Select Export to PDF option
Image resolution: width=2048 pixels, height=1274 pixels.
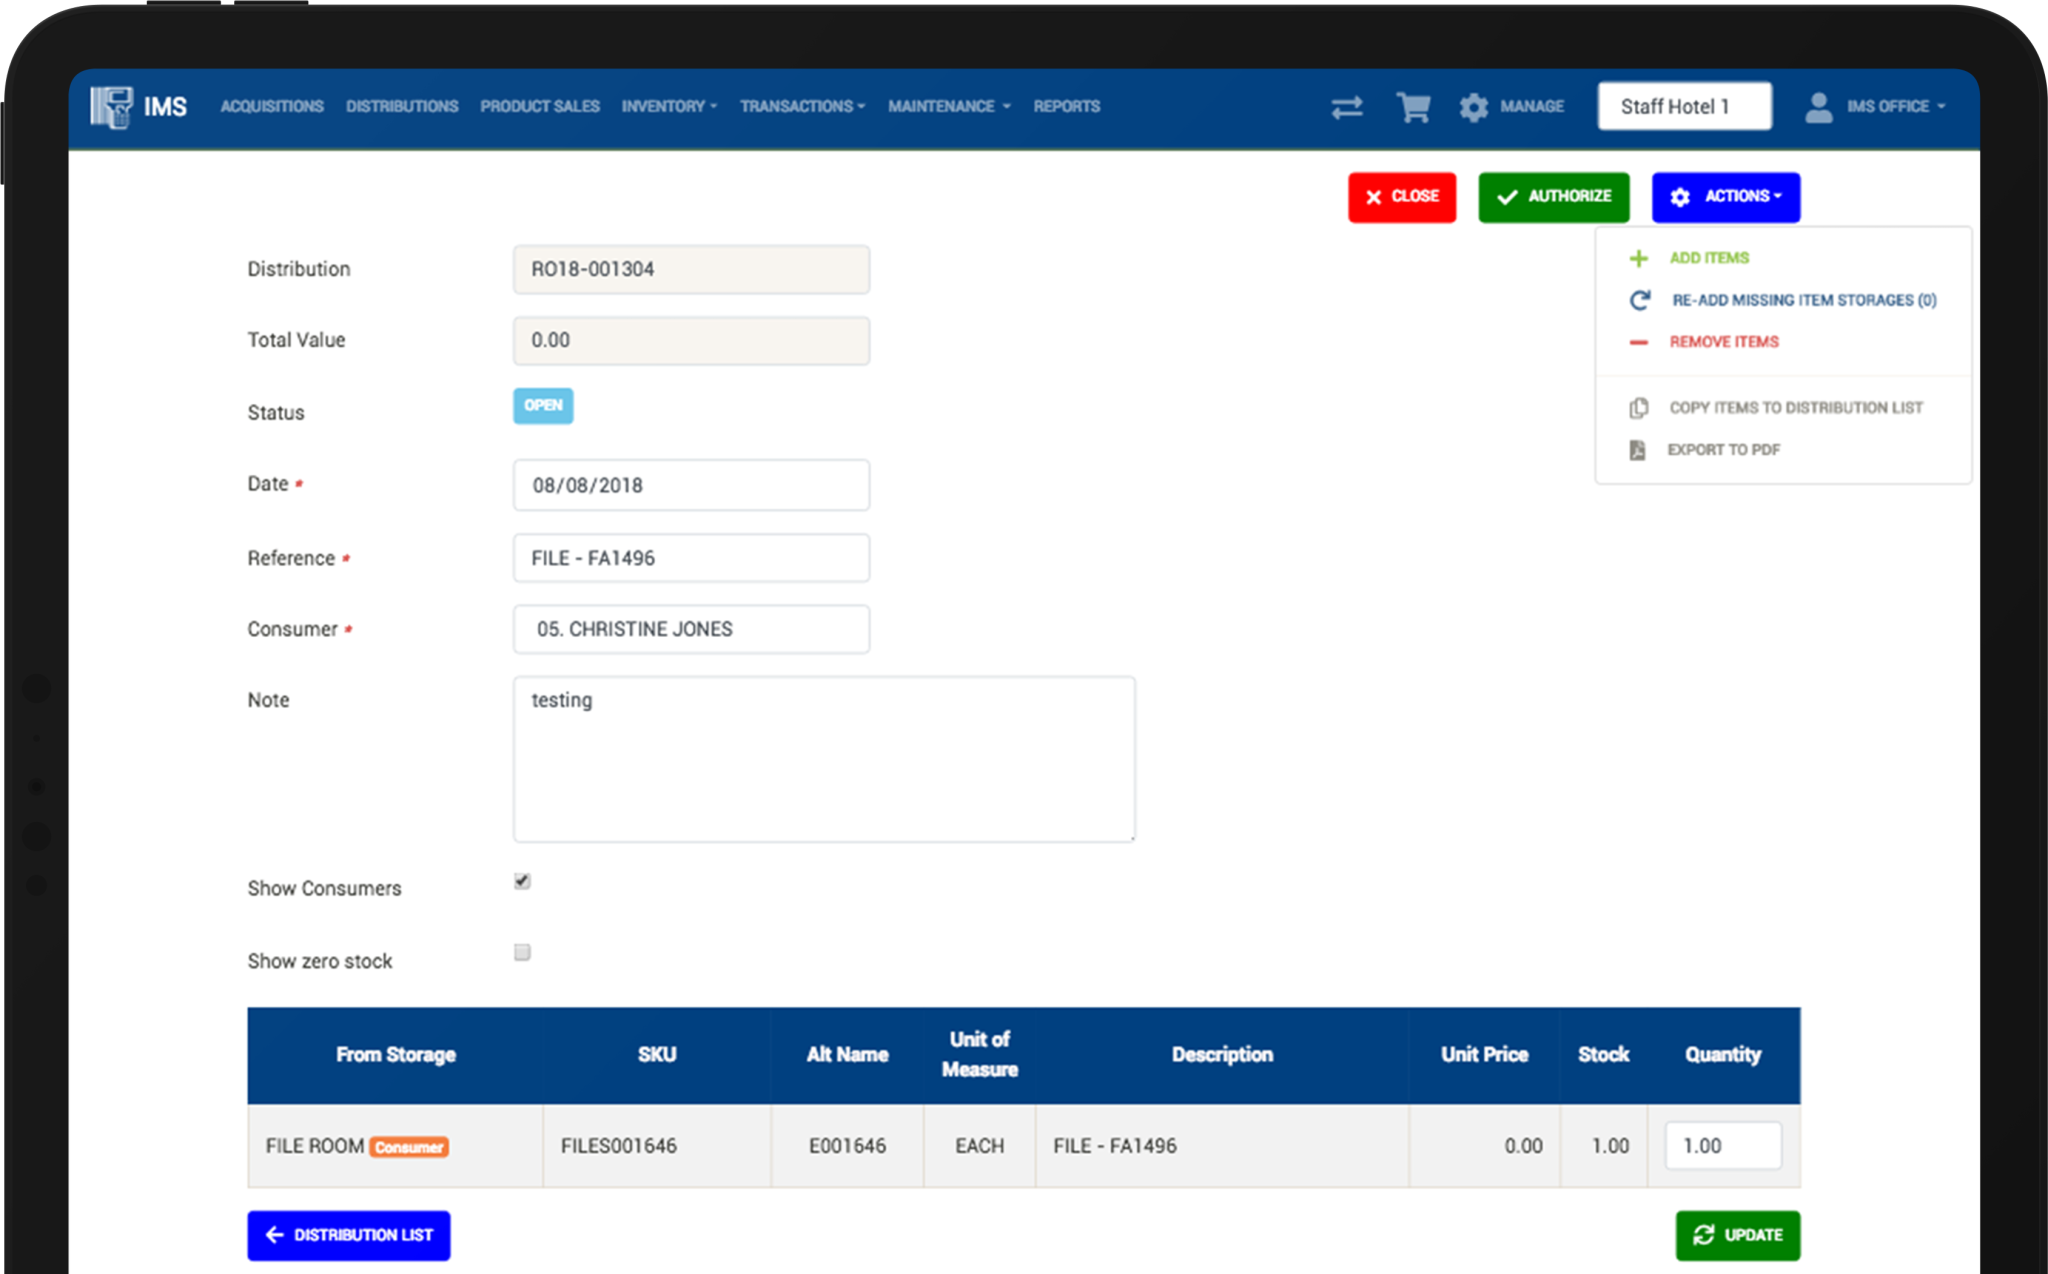(1723, 449)
